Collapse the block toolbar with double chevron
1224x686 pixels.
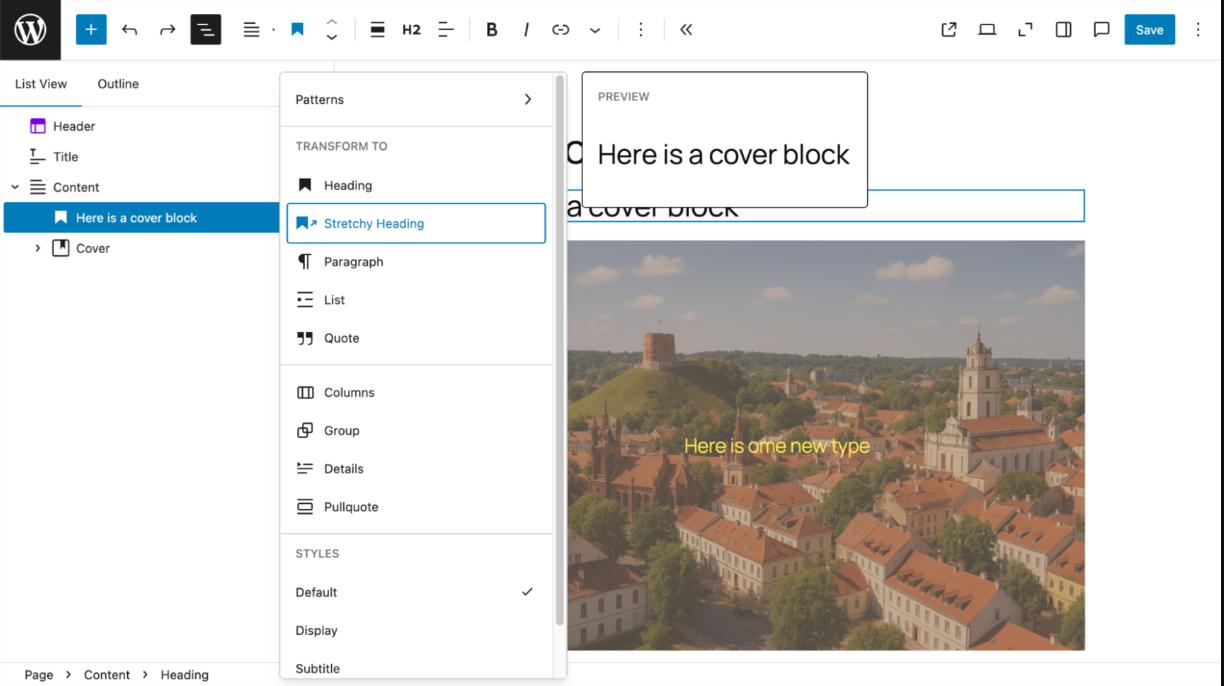click(686, 30)
